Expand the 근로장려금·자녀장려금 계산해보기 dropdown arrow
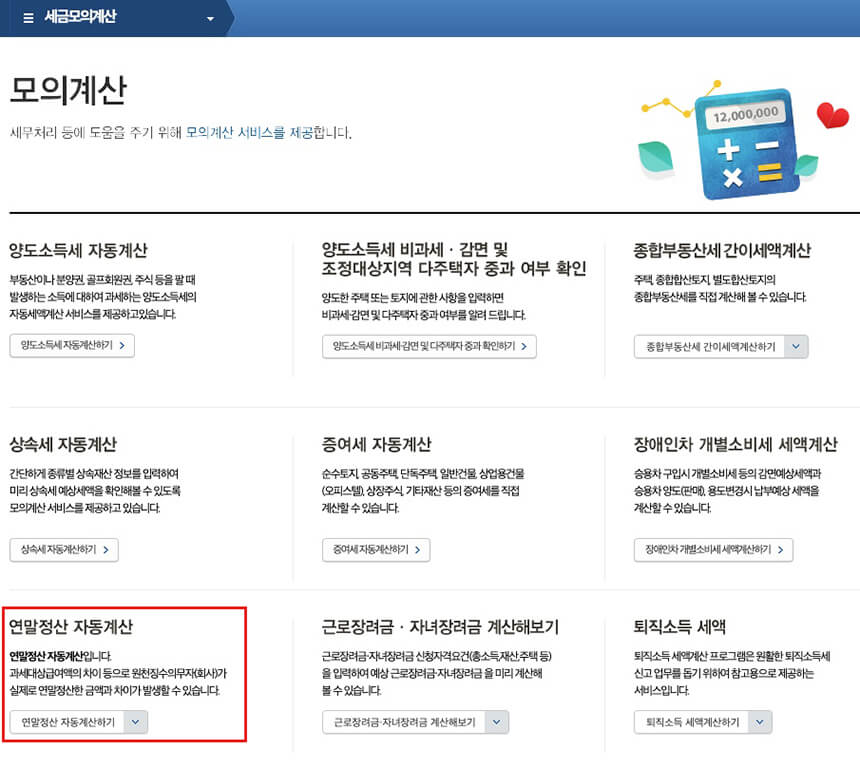 pyautogui.click(x=497, y=722)
